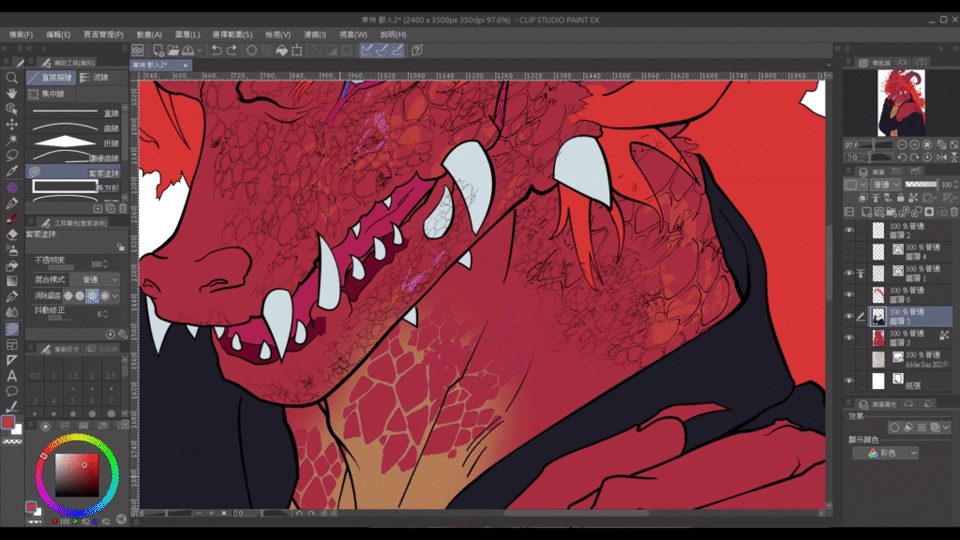
Task: Click Navigator zoom in plus icon
Action: (x=914, y=144)
